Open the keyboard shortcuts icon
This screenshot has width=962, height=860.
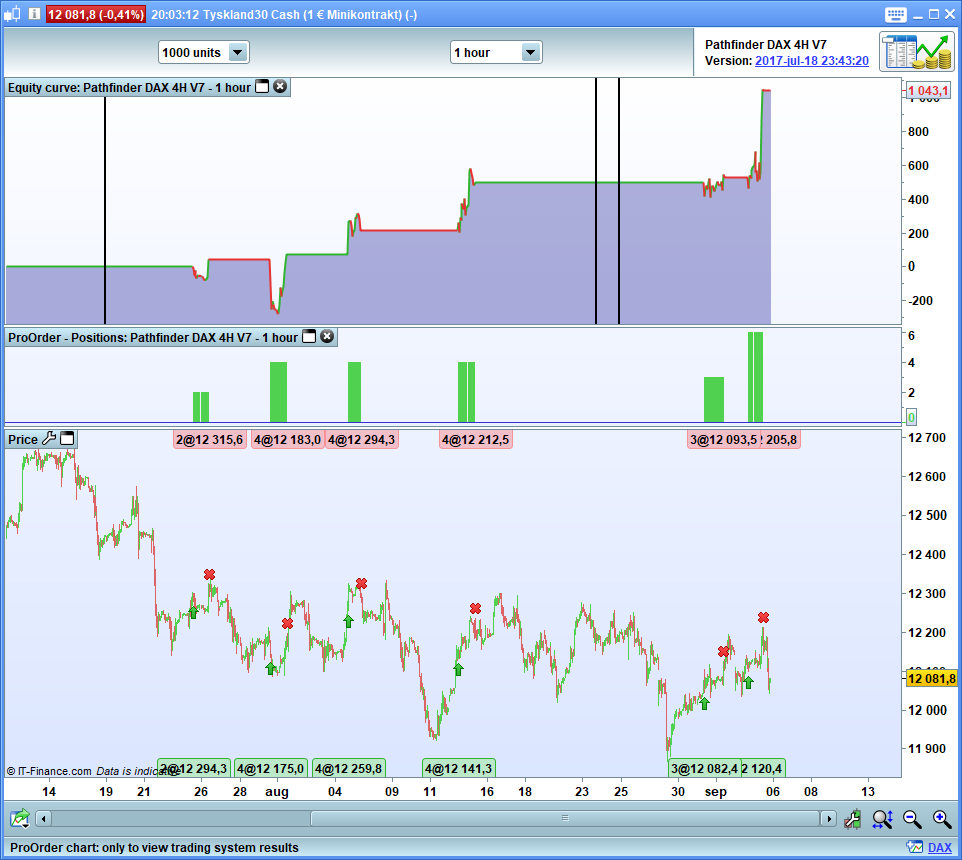point(895,15)
